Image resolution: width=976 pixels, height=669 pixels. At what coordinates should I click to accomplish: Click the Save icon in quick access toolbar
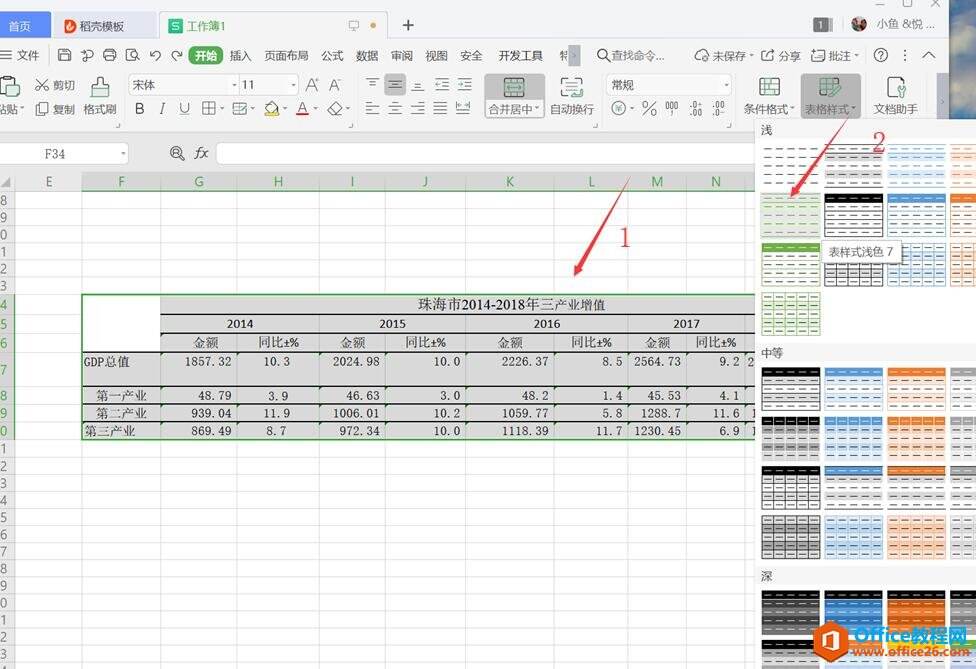[64, 55]
